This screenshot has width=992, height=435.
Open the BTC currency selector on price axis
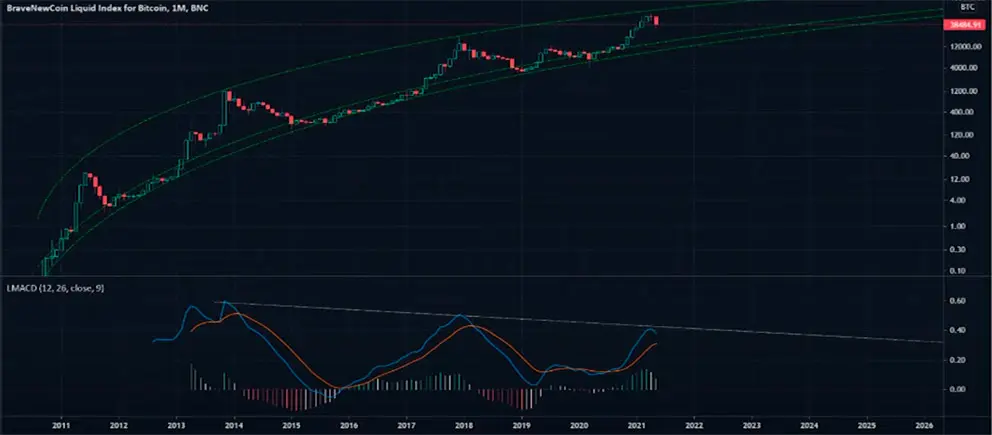pyautogui.click(x=966, y=7)
